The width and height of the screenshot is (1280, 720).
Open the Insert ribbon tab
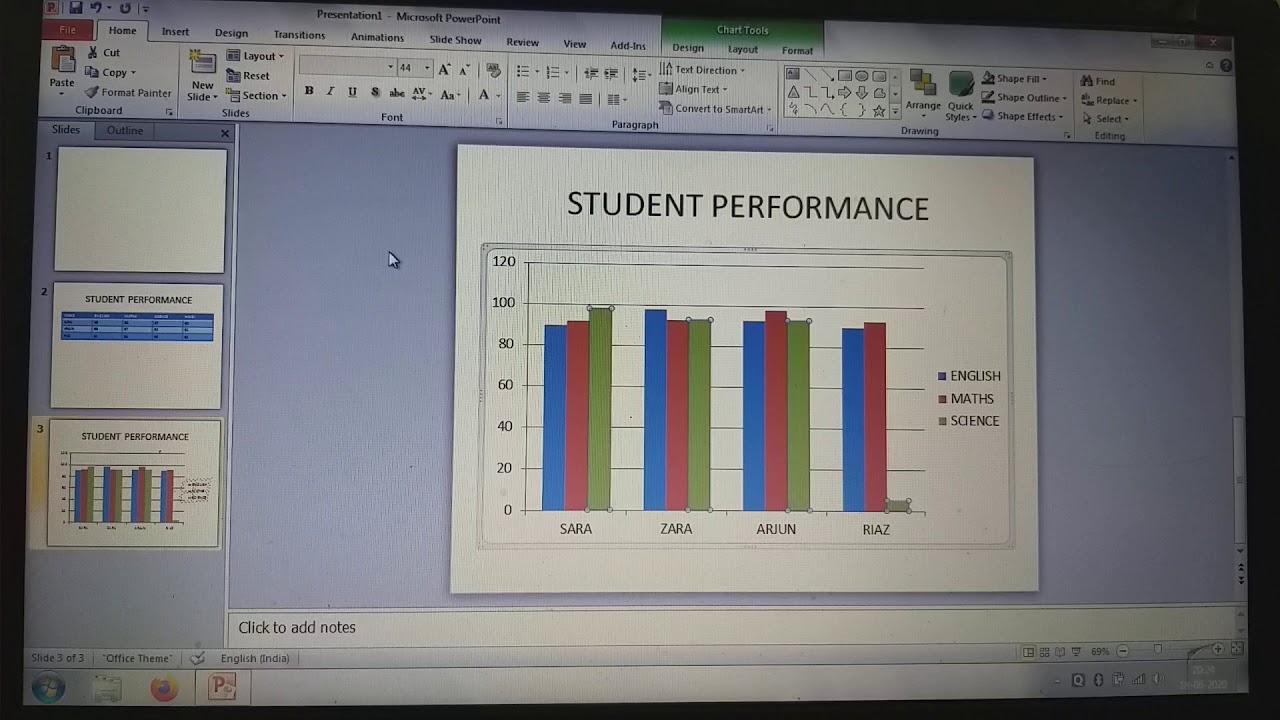(175, 32)
